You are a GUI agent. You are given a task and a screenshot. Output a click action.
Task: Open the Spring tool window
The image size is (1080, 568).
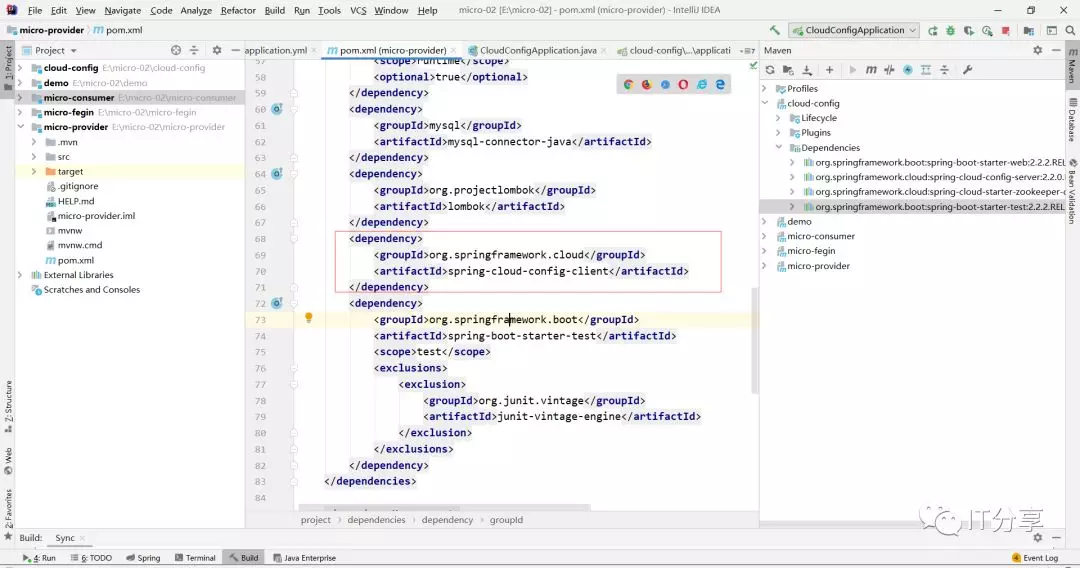pyautogui.click(x=143, y=558)
